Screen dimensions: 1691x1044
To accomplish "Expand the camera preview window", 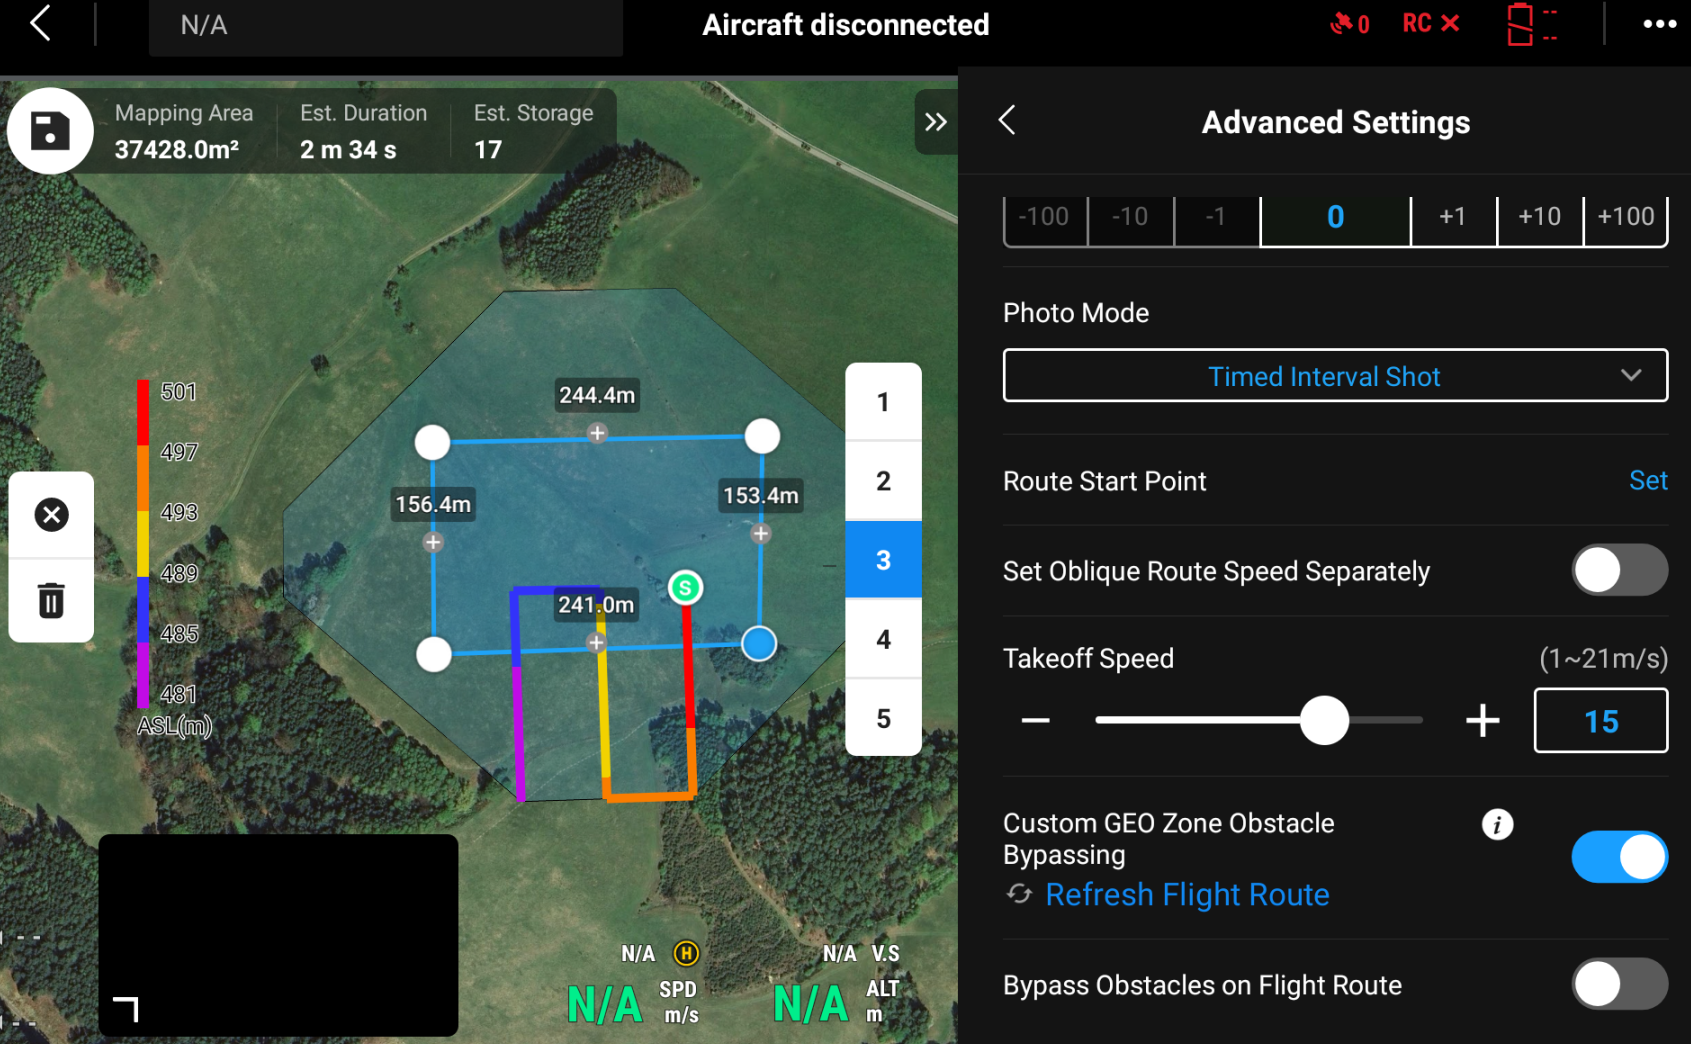I will [x=126, y=1009].
